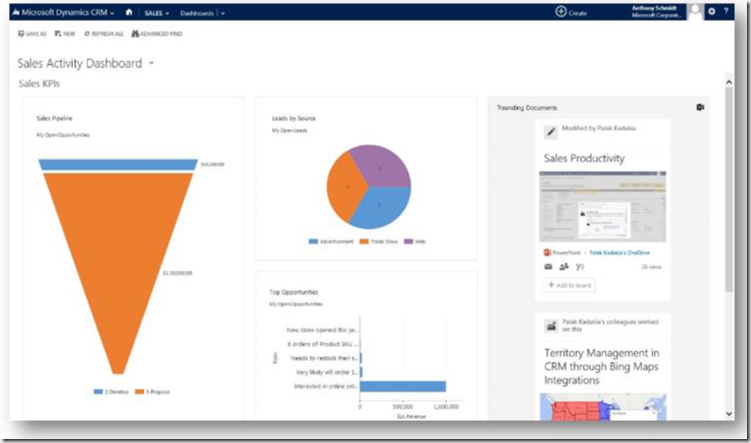The width and height of the screenshot is (751, 443).
Task: Click the Trade Show legend swatch
Action: pyautogui.click(x=364, y=241)
